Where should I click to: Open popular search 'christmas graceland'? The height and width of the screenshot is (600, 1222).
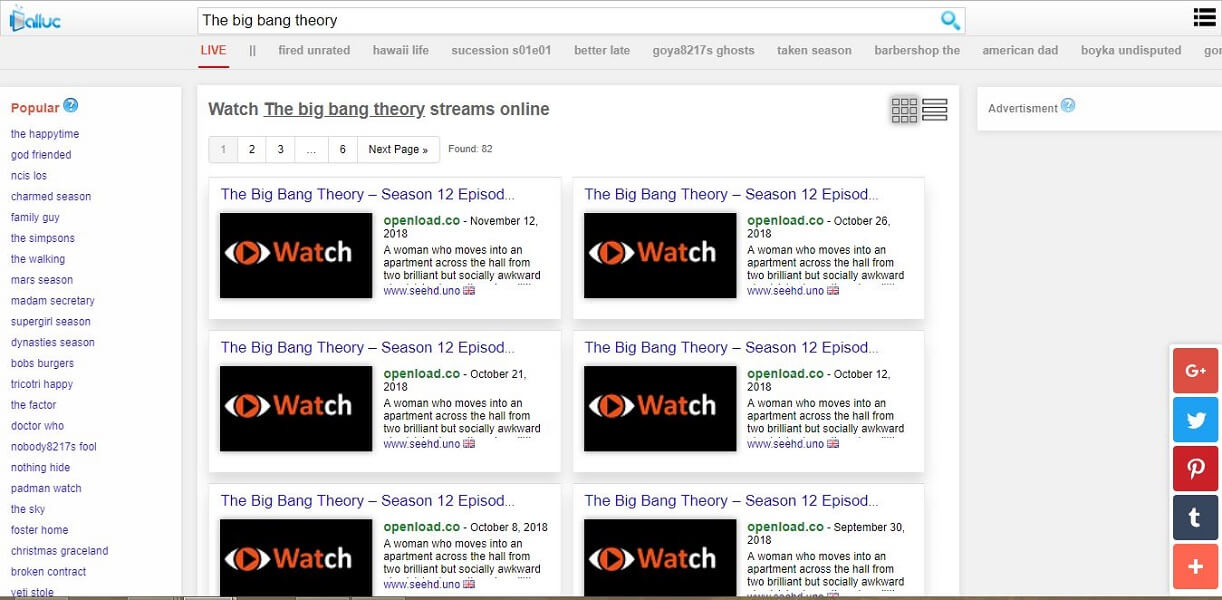click(60, 551)
